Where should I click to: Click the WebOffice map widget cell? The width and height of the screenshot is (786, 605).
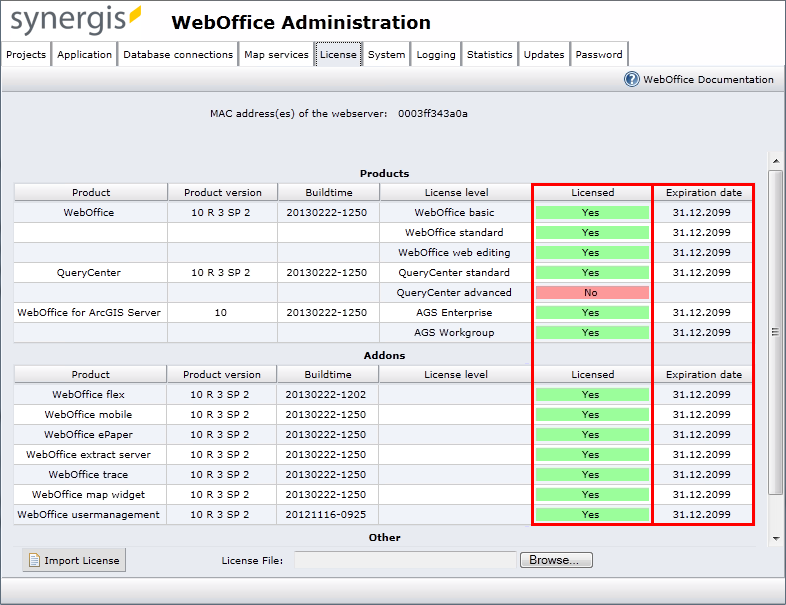[x=89, y=495]
